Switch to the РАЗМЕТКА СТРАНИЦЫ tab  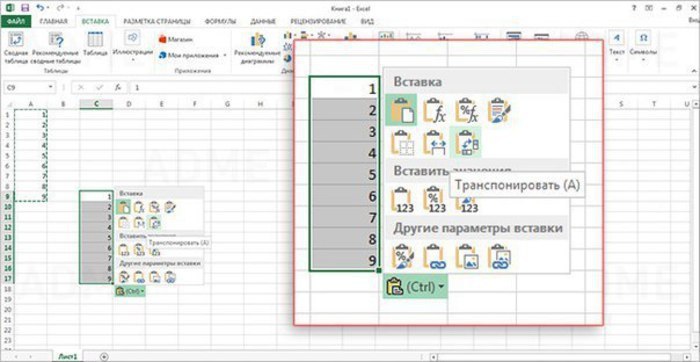(x=157, y=21)
